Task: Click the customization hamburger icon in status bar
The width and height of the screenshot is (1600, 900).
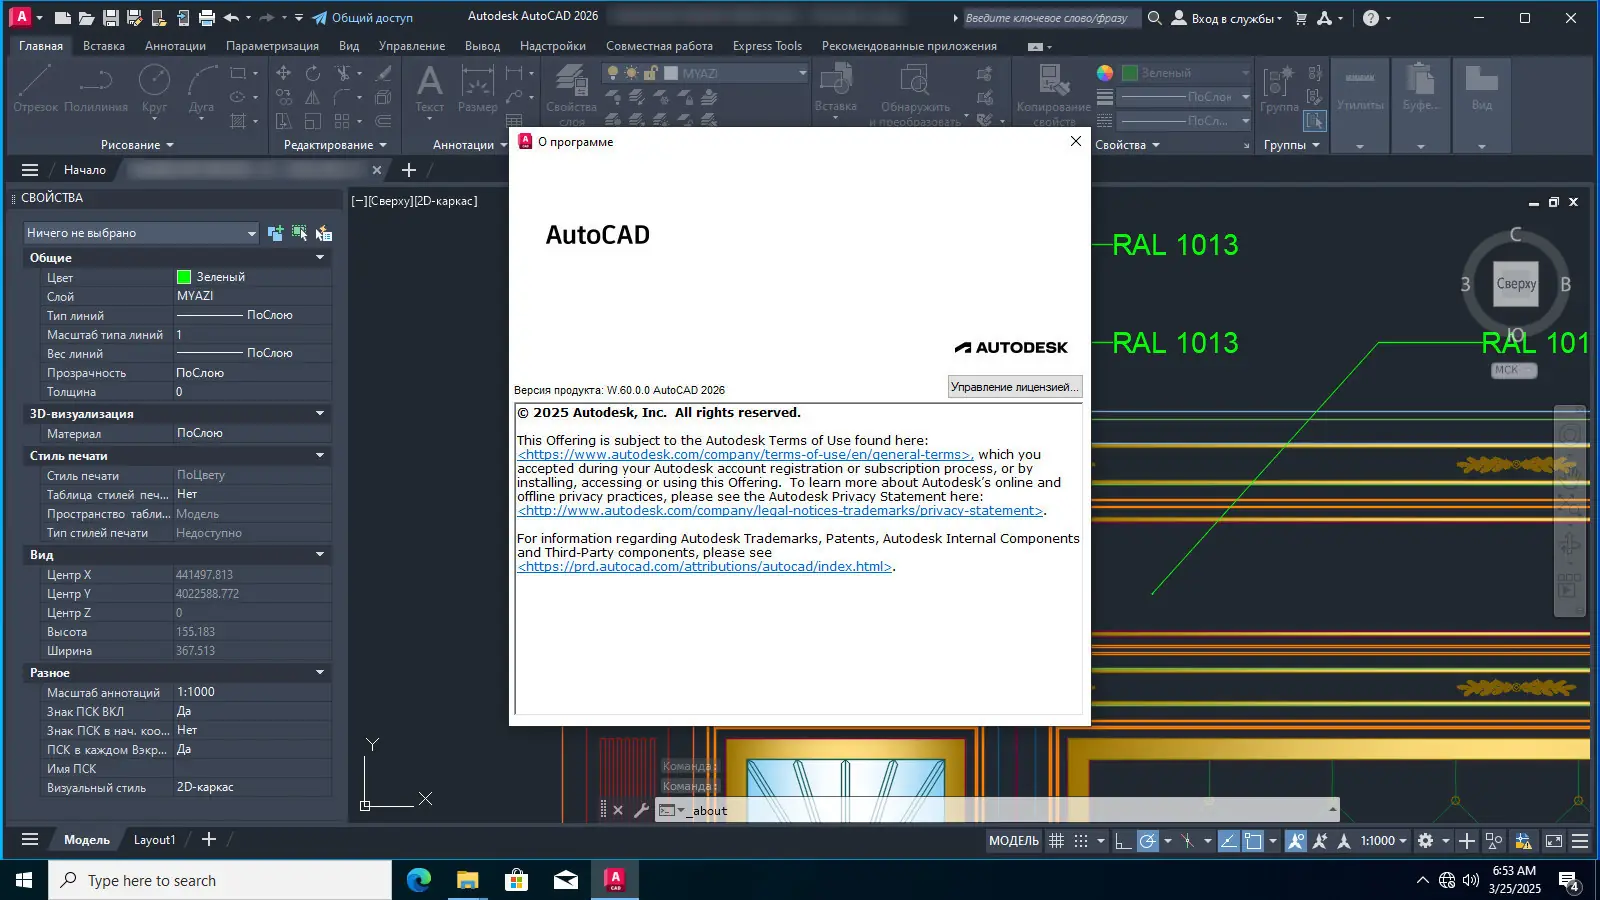Action: tap(1580, 841)
